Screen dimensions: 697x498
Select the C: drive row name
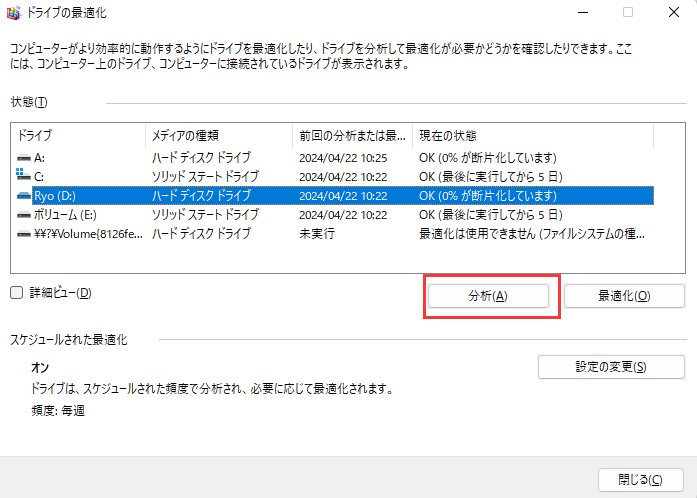click(39, 177)
